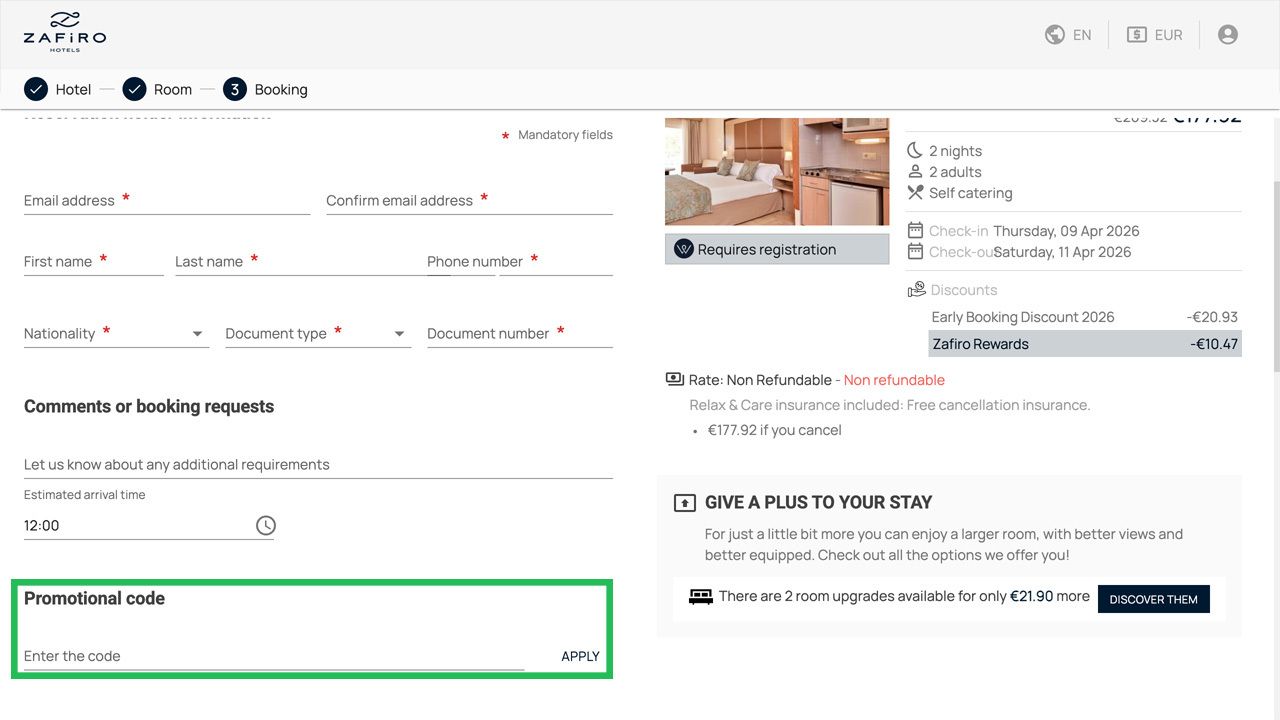
Task: Open the language selector globe icon
Action: click(x=1054, y=33)
